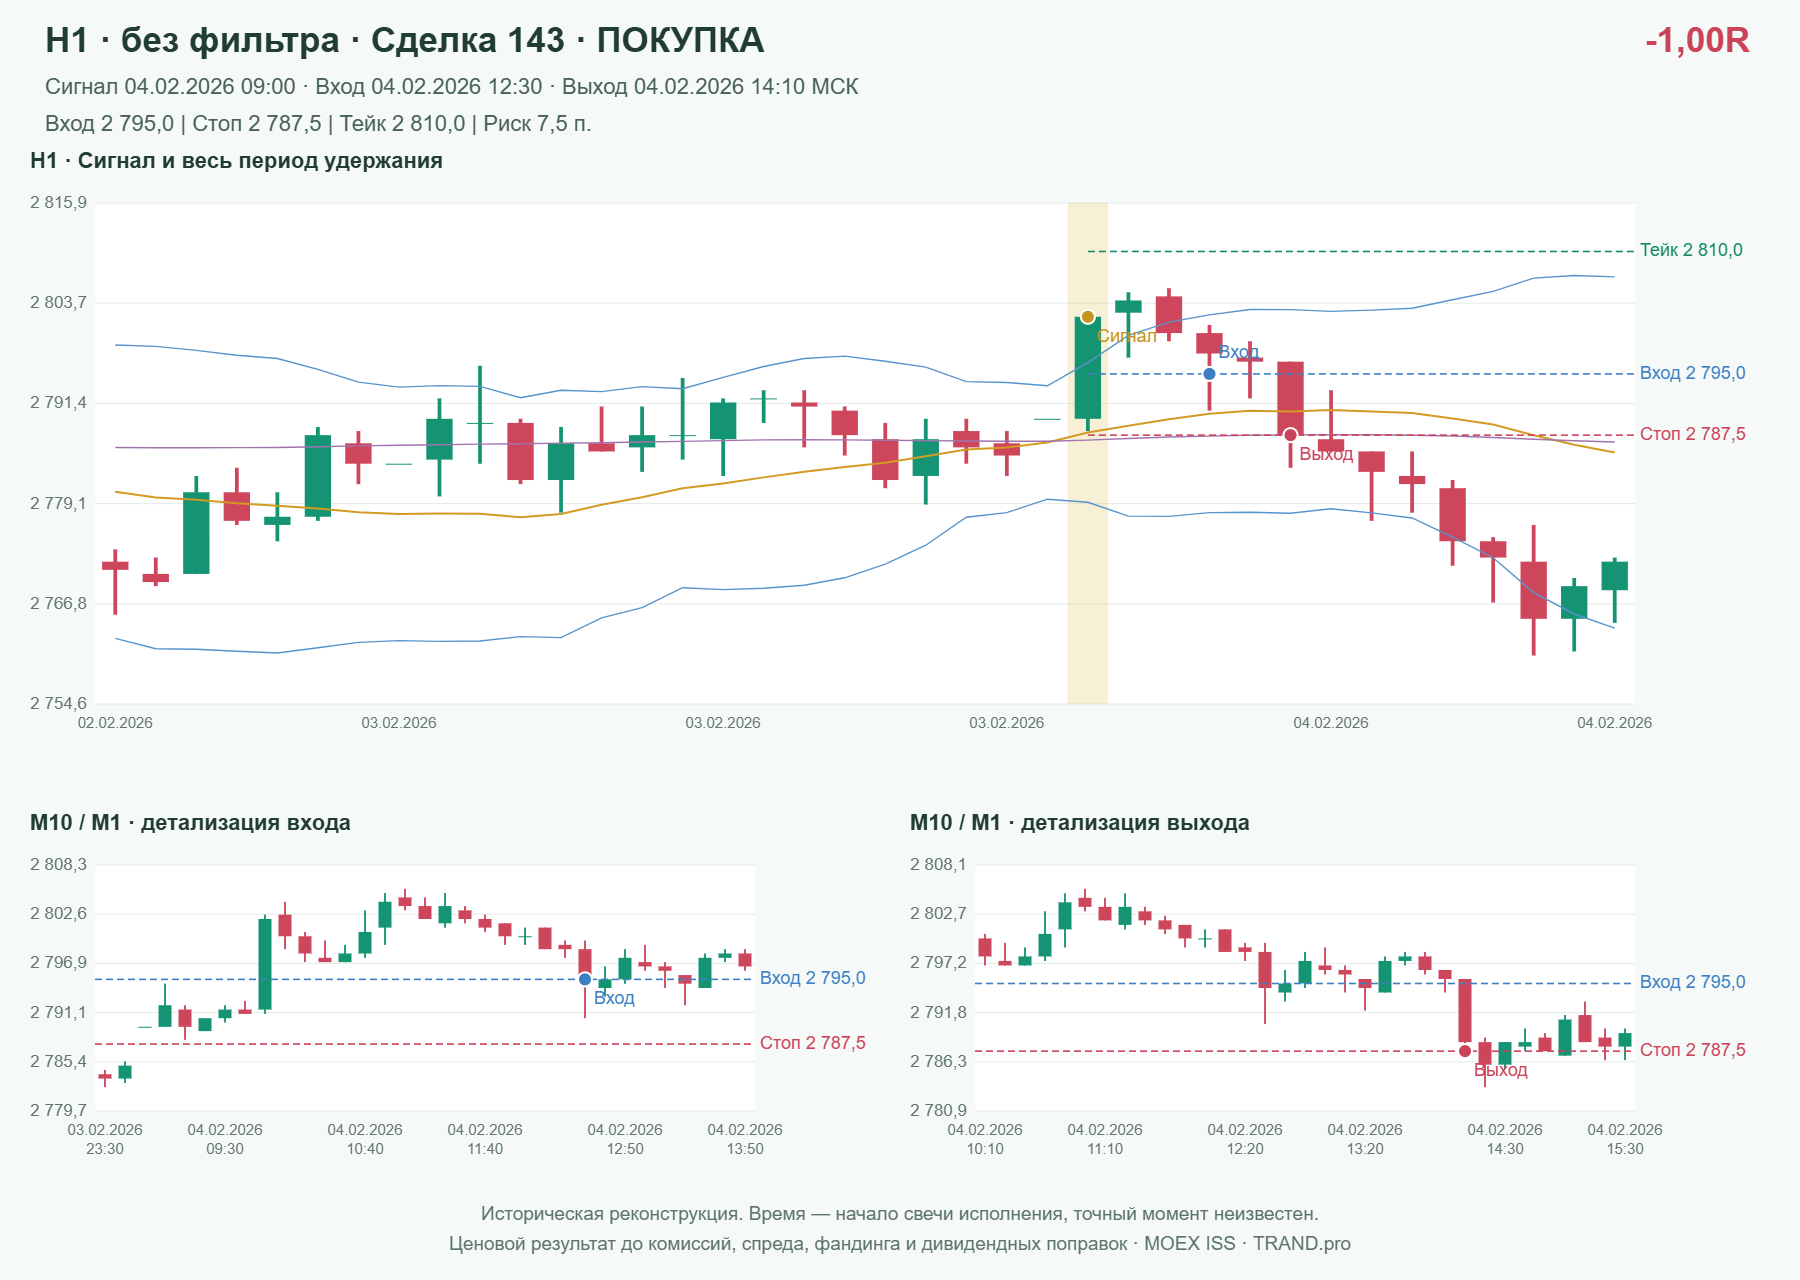Click the 02.02.2026 date axis label

tap(115, 723)
